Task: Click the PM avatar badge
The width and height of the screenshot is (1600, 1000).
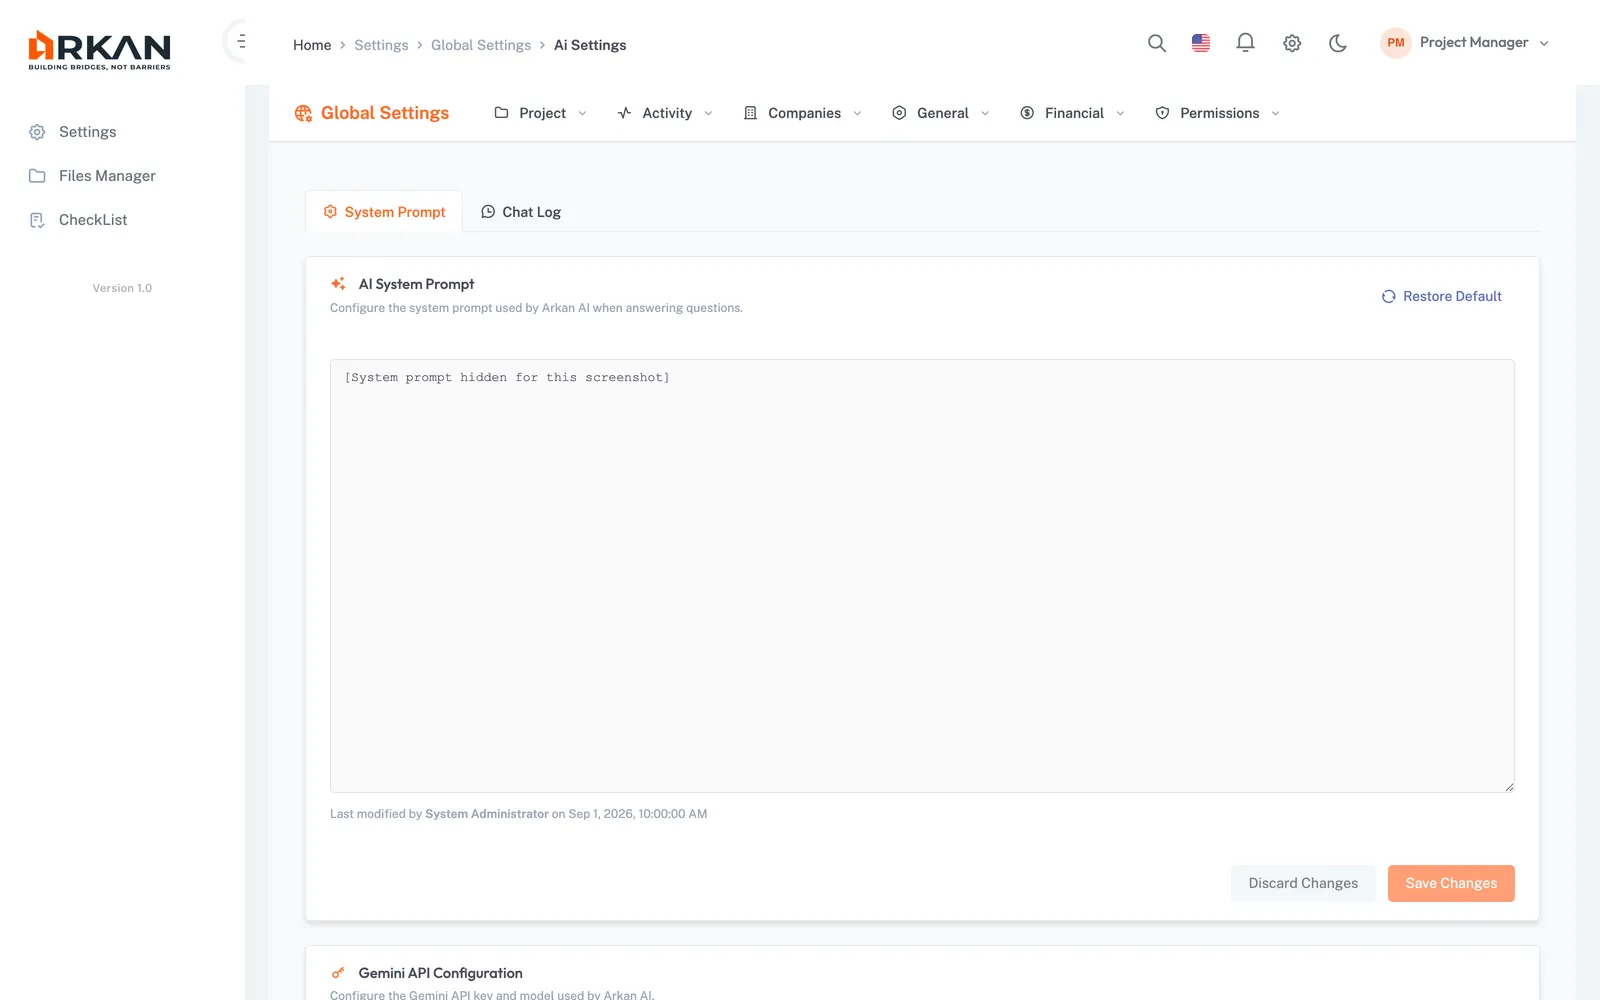Action: tap(1396, 43)
